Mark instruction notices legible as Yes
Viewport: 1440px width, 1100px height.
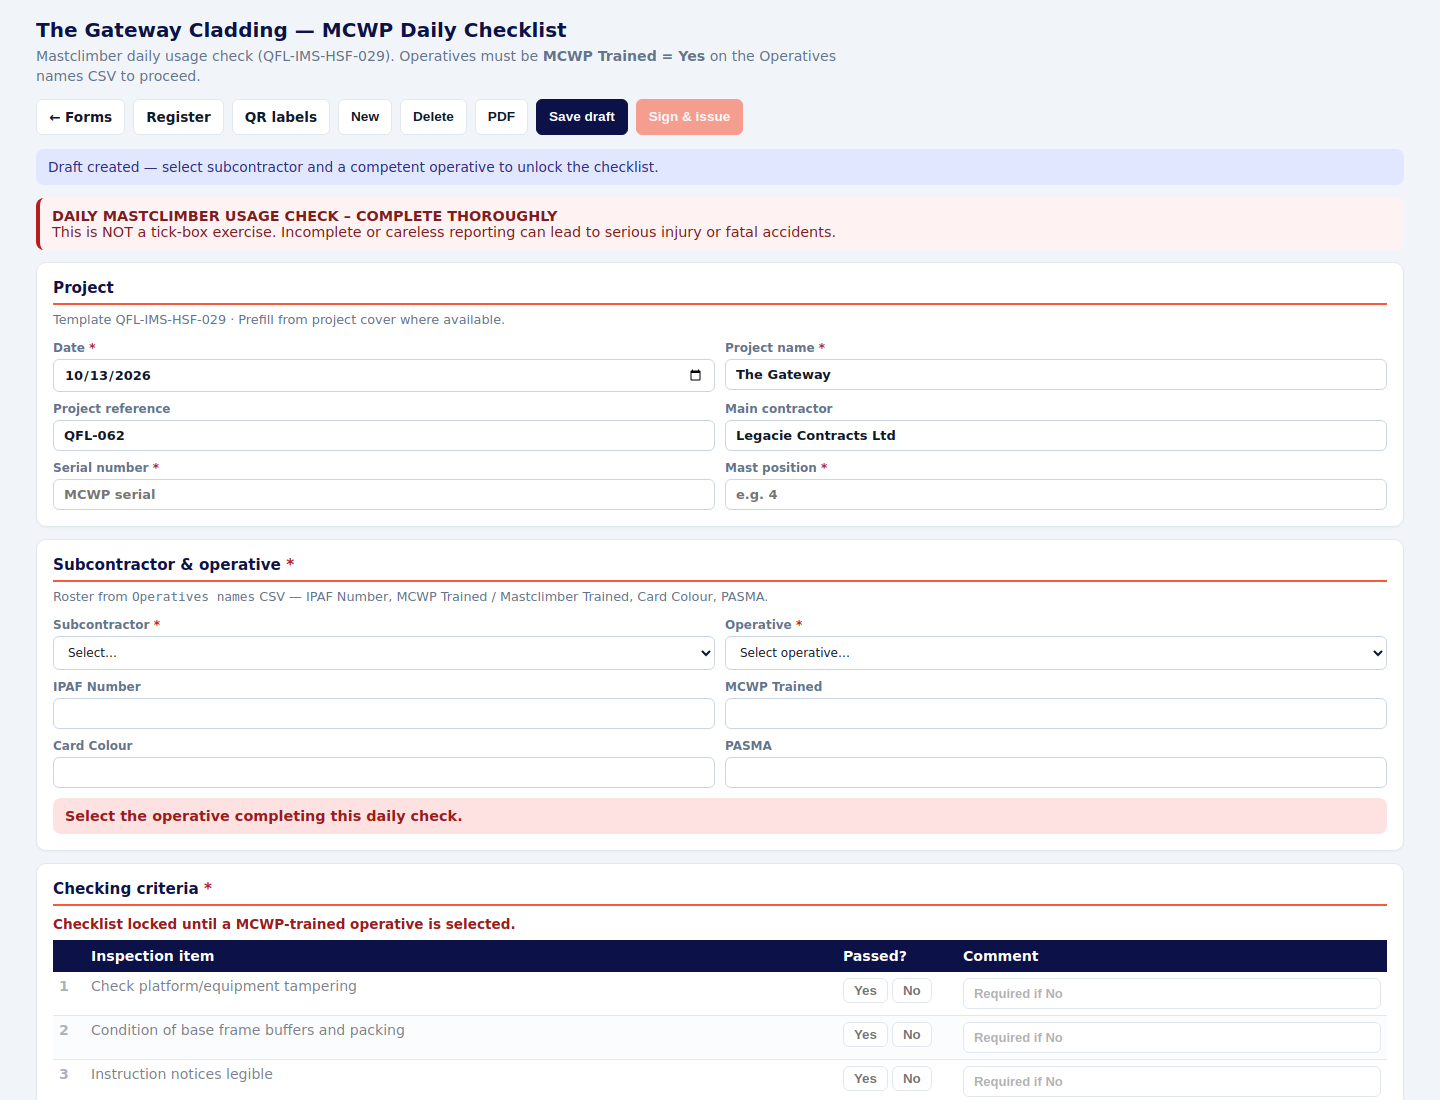coord(865,1079)
